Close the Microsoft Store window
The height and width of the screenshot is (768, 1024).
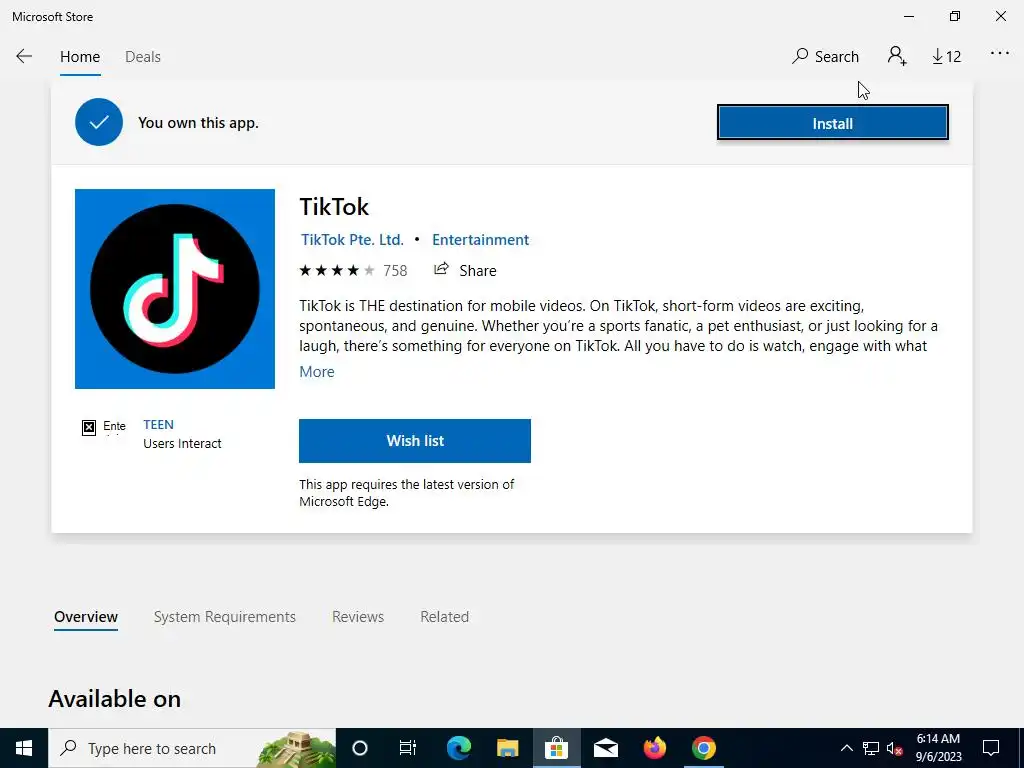(x=1000, y=16)
